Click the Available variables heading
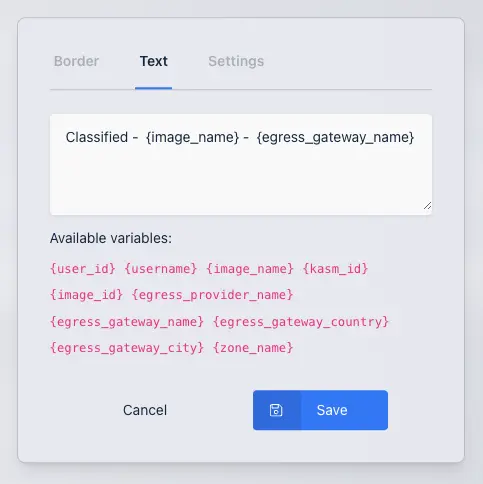The height and width of the screenshot is (484, 483). tap(111, 238)
